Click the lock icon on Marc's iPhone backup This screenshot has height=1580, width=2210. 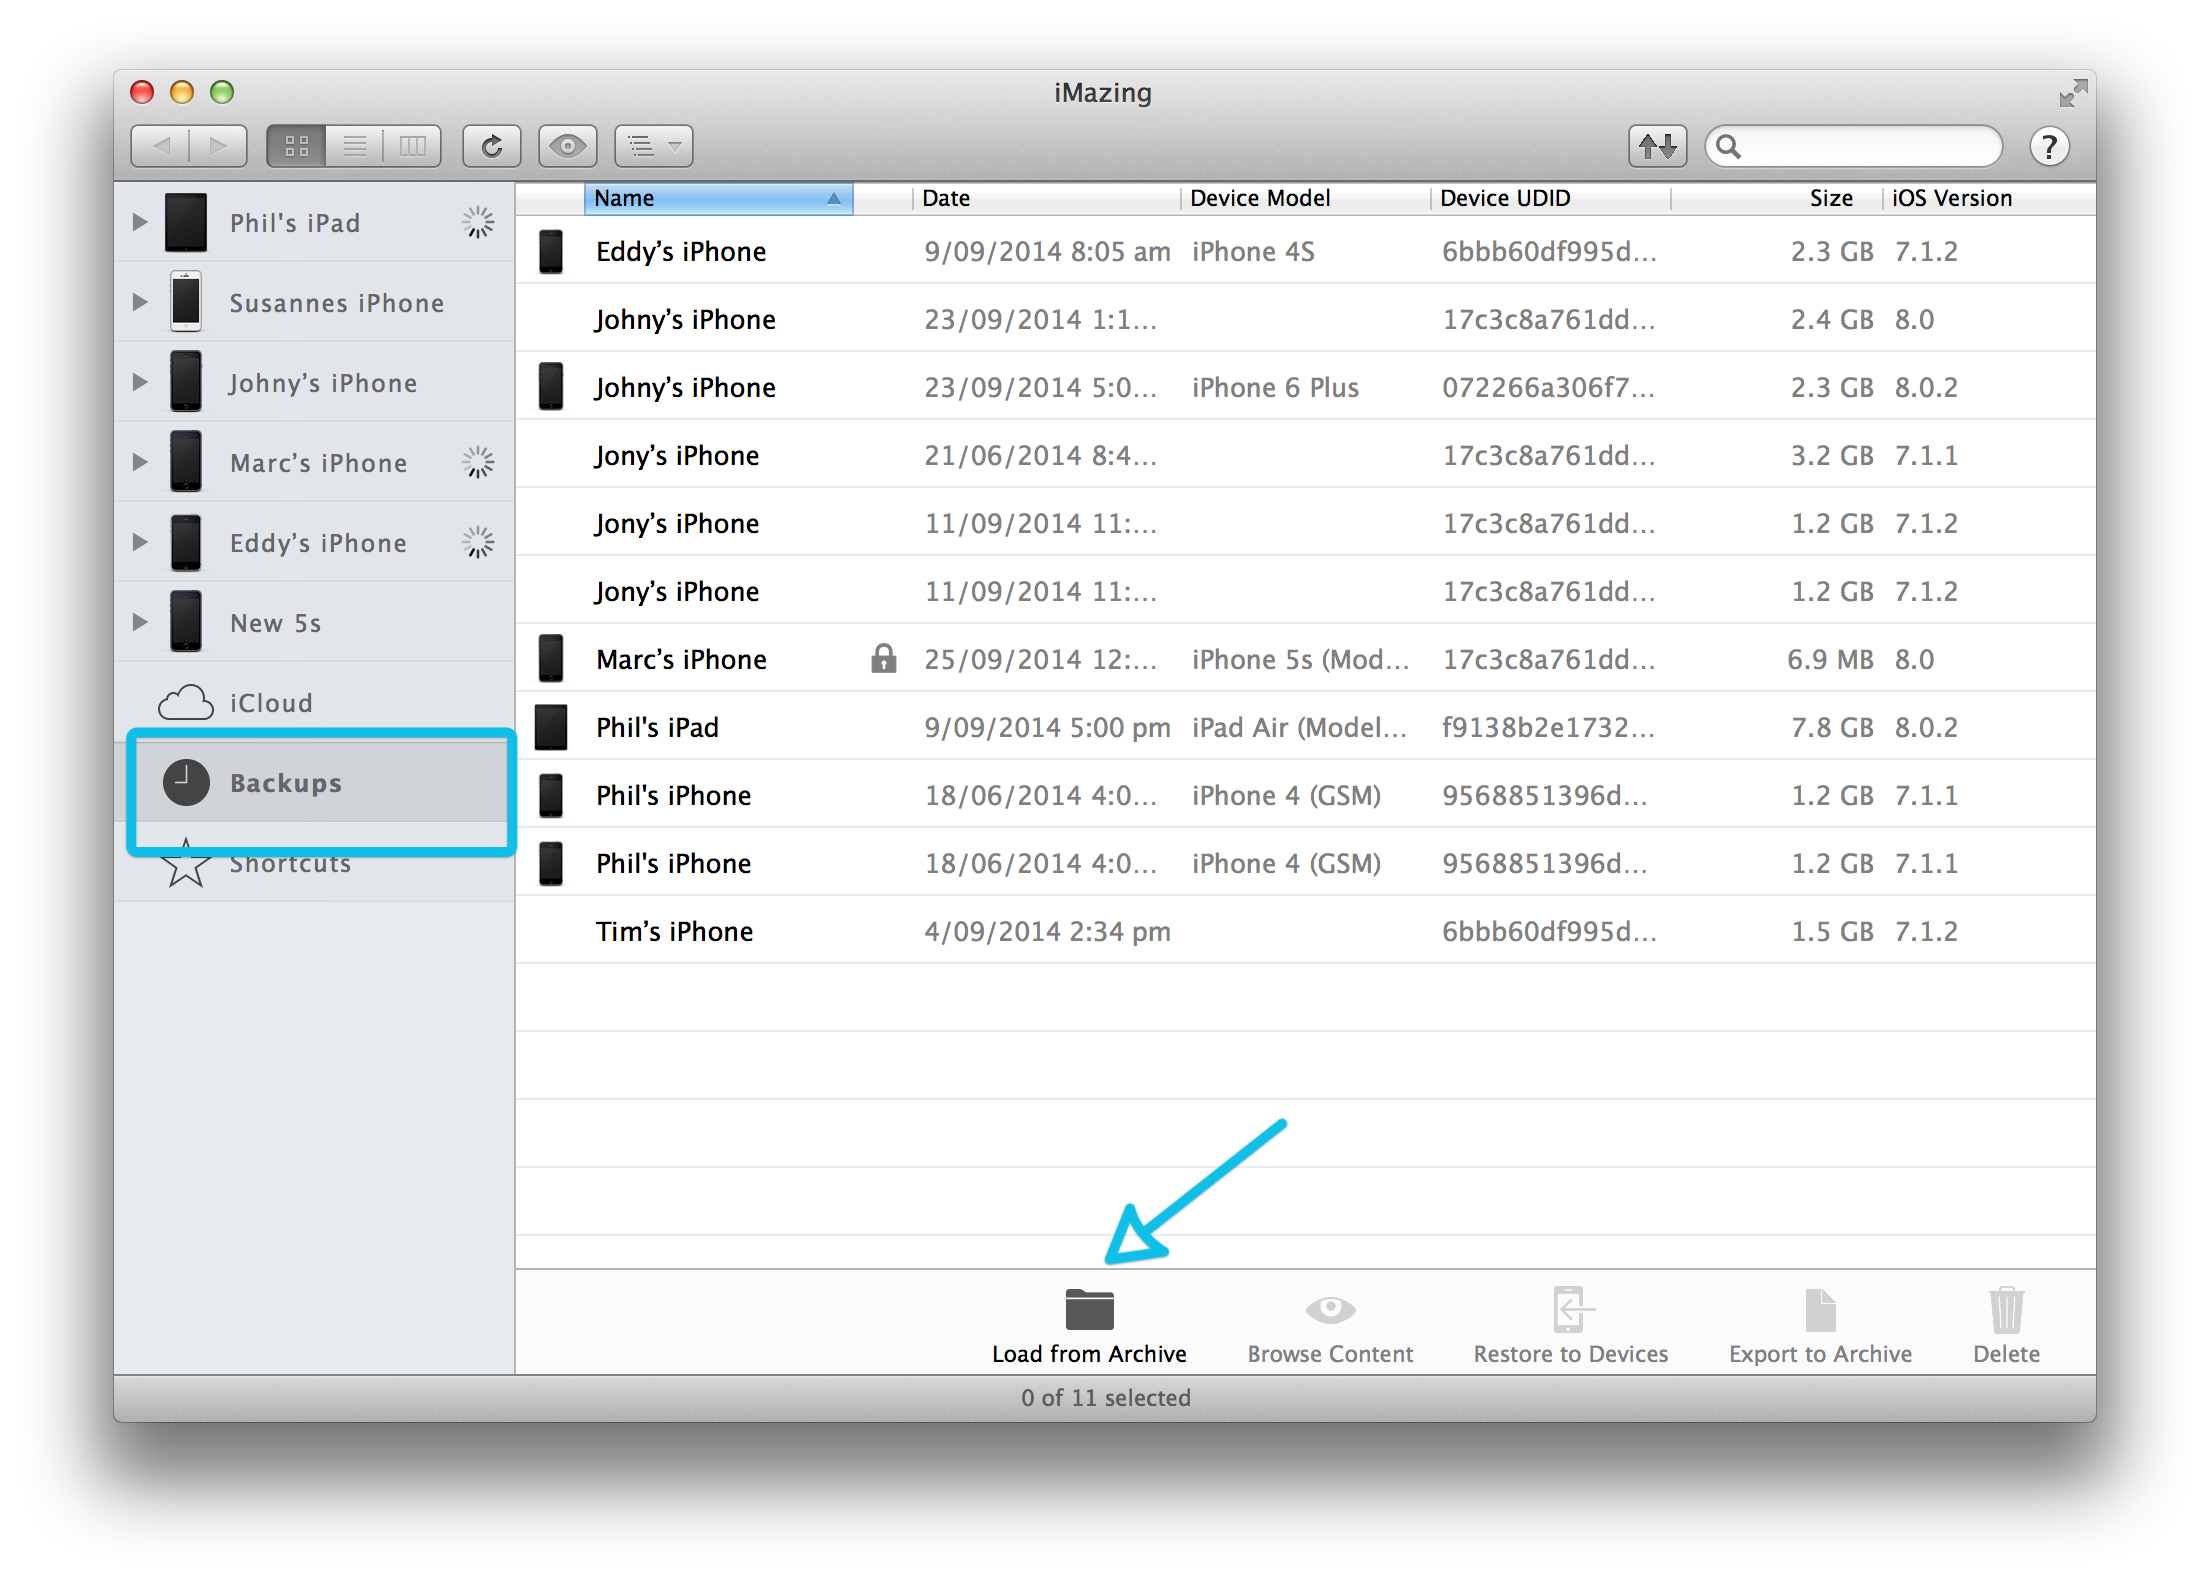point(883,658)
